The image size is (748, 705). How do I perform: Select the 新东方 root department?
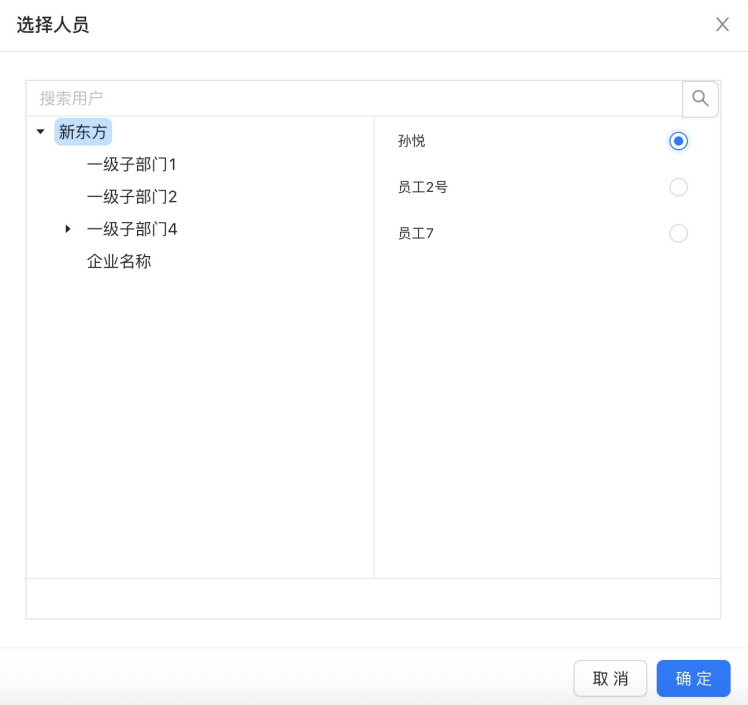pyautogui.click(x=83, y=132)
